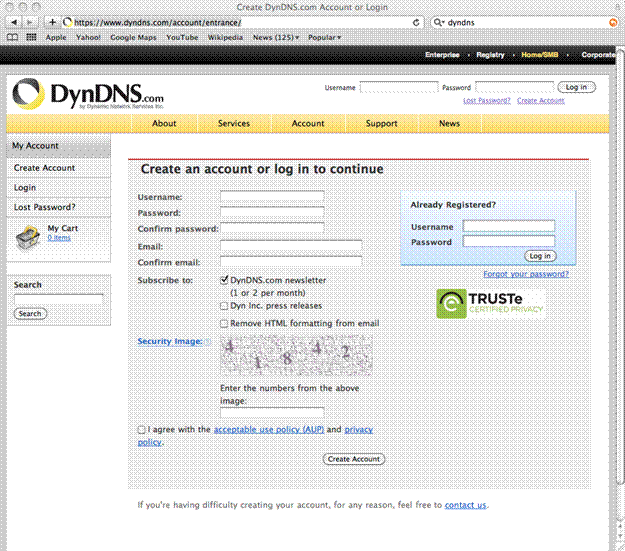Select Login in the sidebar
Image resolution: width=625 pixels, height=551 pixels.
59,187
